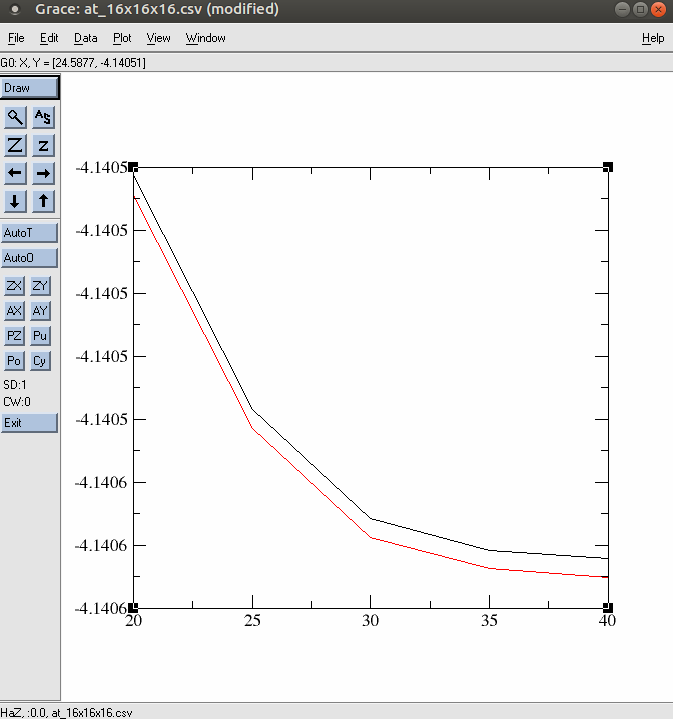Click the ZY zoom y-axis button
The image size is (673, 719).
pos(40,286)
